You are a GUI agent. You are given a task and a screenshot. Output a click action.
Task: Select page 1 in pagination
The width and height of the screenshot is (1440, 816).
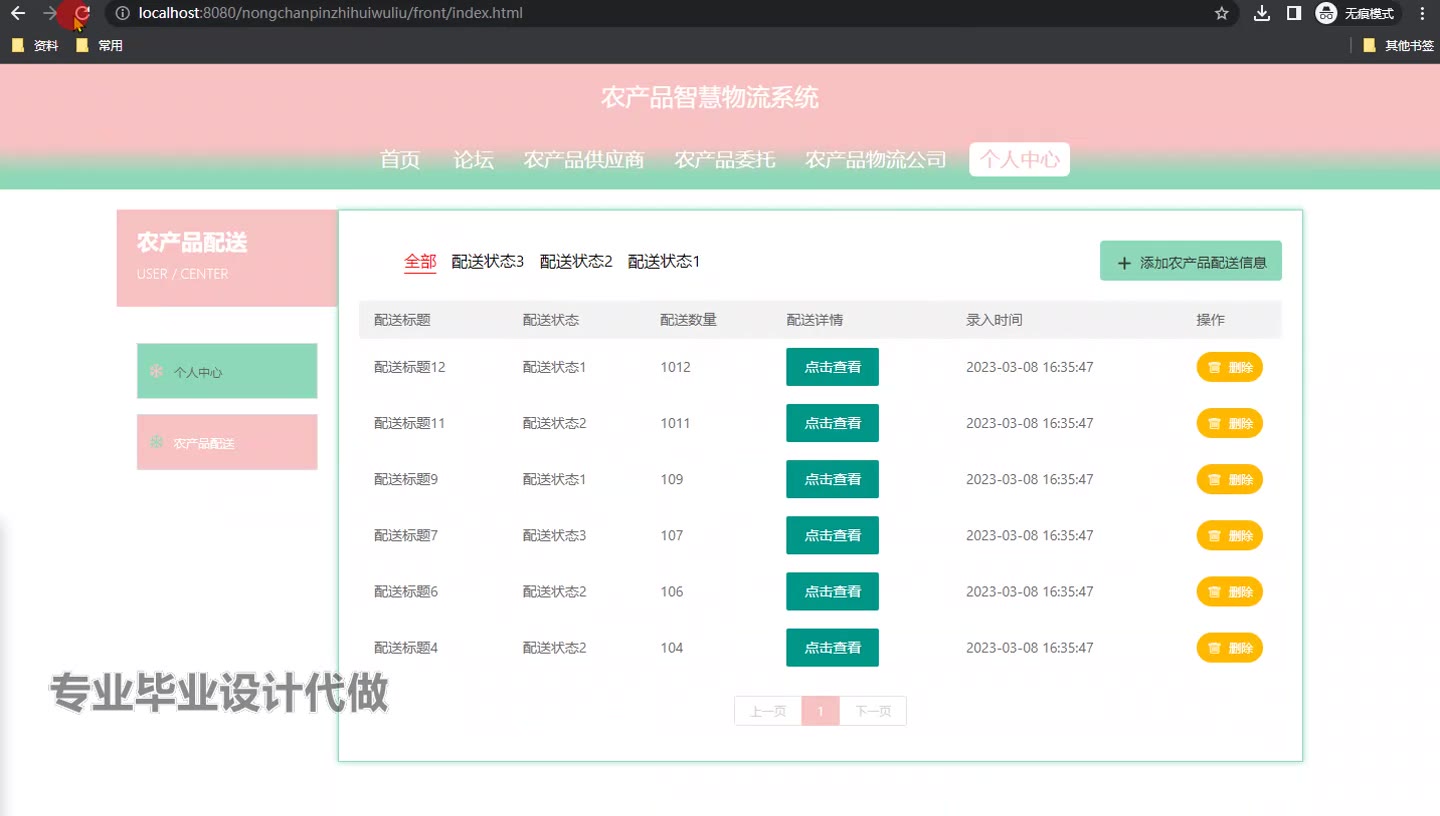coord(821,711)
